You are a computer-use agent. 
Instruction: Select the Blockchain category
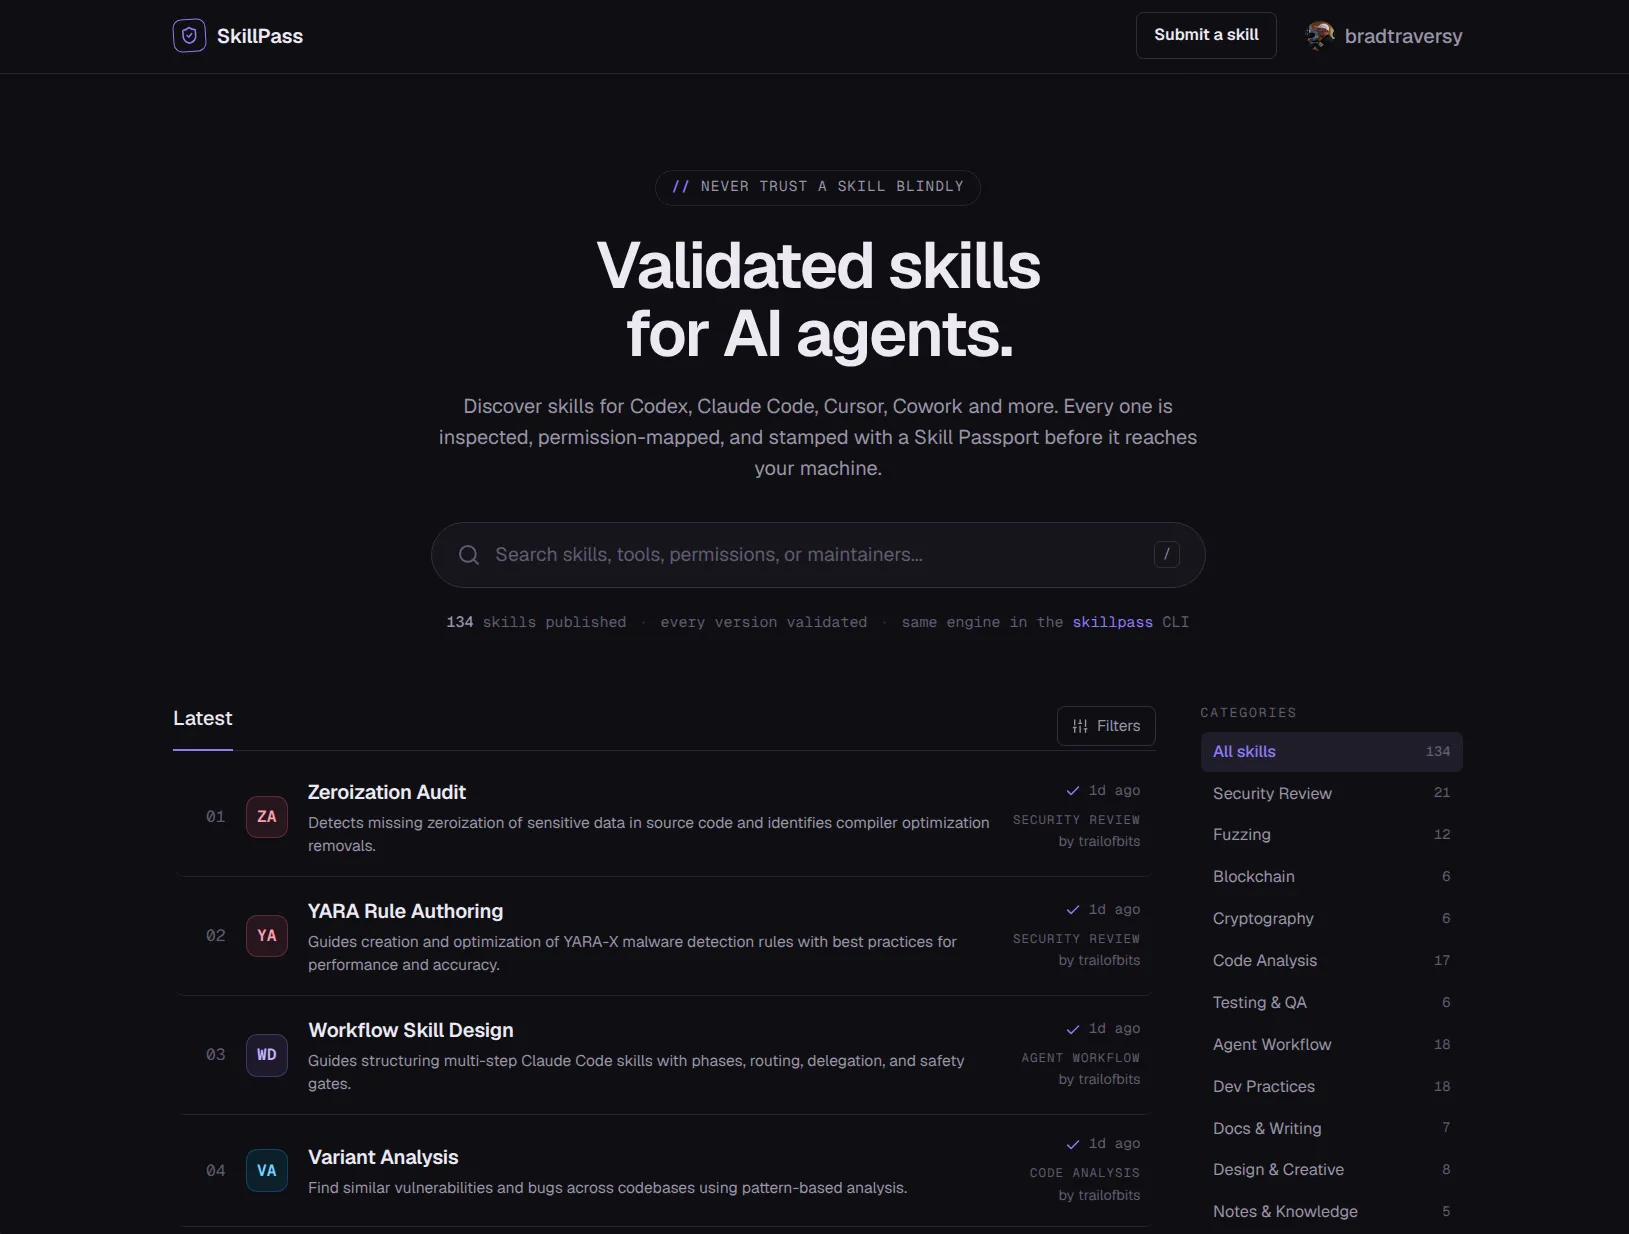pyautogui.click(x=1331, y=877)
